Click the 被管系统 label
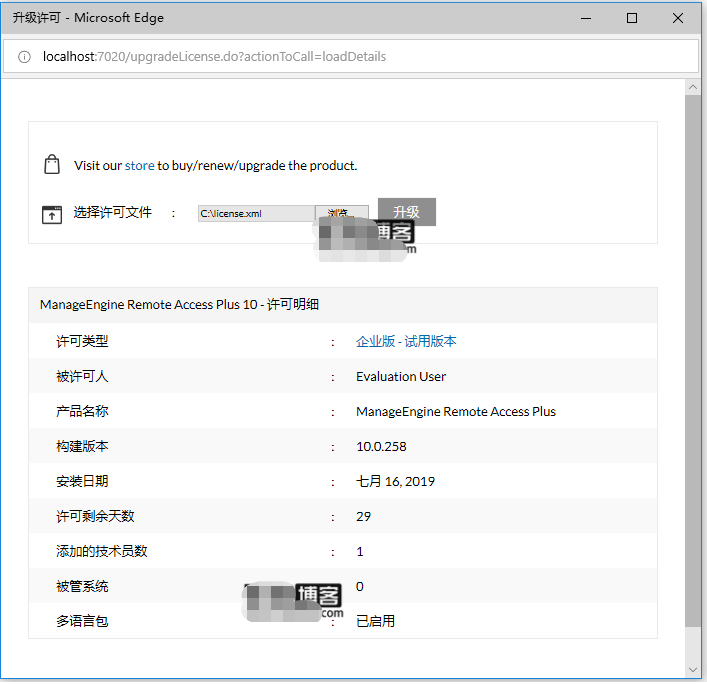Image resolution: width=707 pixels, height=684 pixels. [82, 587]
